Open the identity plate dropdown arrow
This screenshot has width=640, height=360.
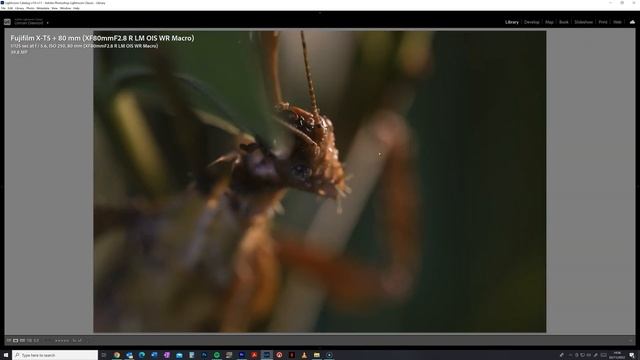pos(47,23)
